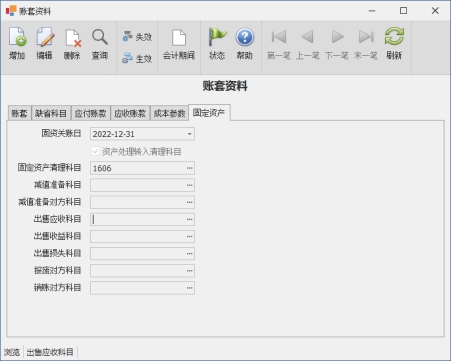The image size is (452, 362).
Task: Switch to the 应付账款 tab
Action: (x=90, y=113)
